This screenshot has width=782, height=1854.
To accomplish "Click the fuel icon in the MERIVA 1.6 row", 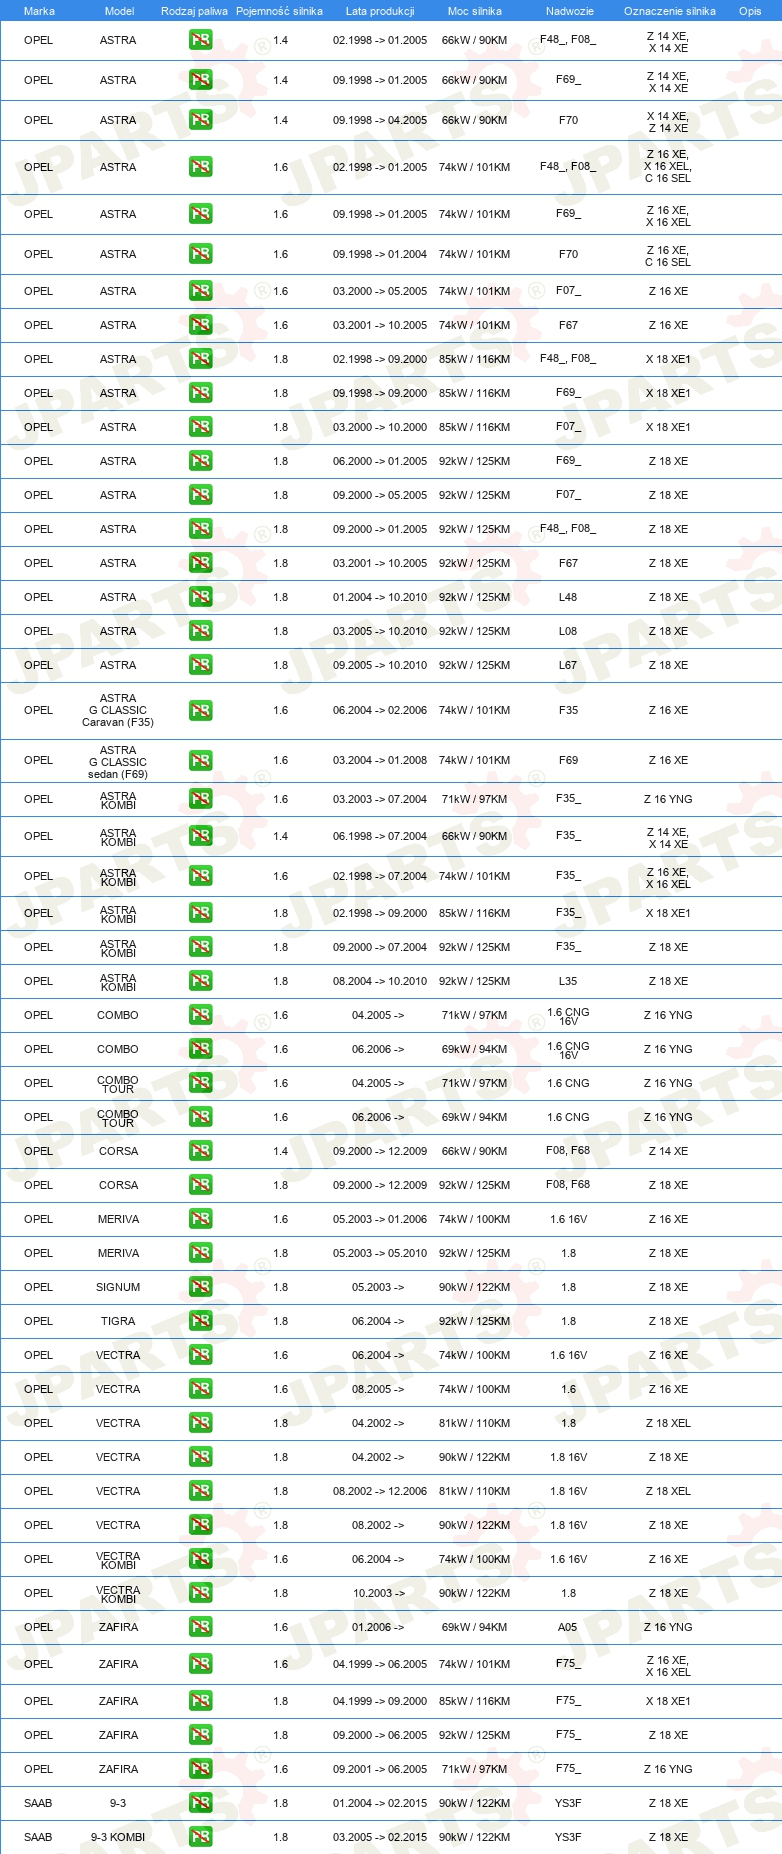I will tap(200, 1218).
